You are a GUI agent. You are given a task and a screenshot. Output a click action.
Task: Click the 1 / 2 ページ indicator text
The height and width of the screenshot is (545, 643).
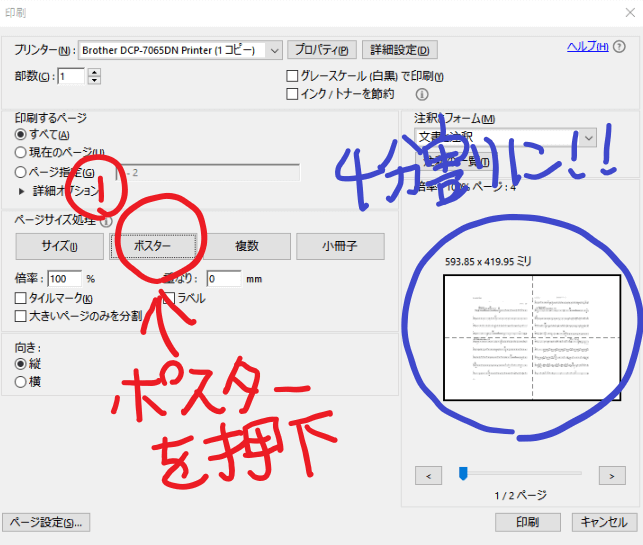pos(520,496)
